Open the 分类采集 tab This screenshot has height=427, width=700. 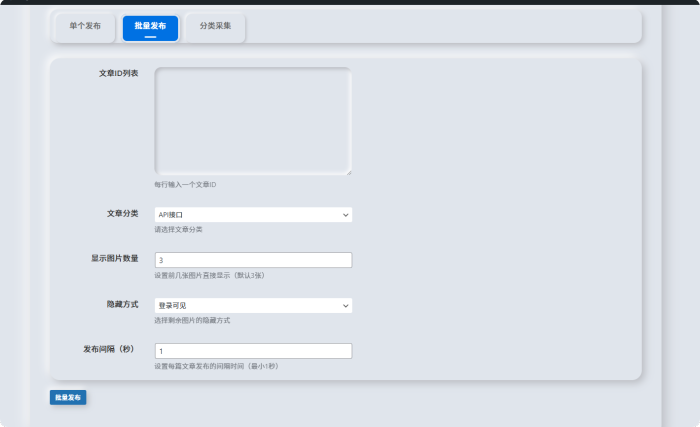point(215,26)
